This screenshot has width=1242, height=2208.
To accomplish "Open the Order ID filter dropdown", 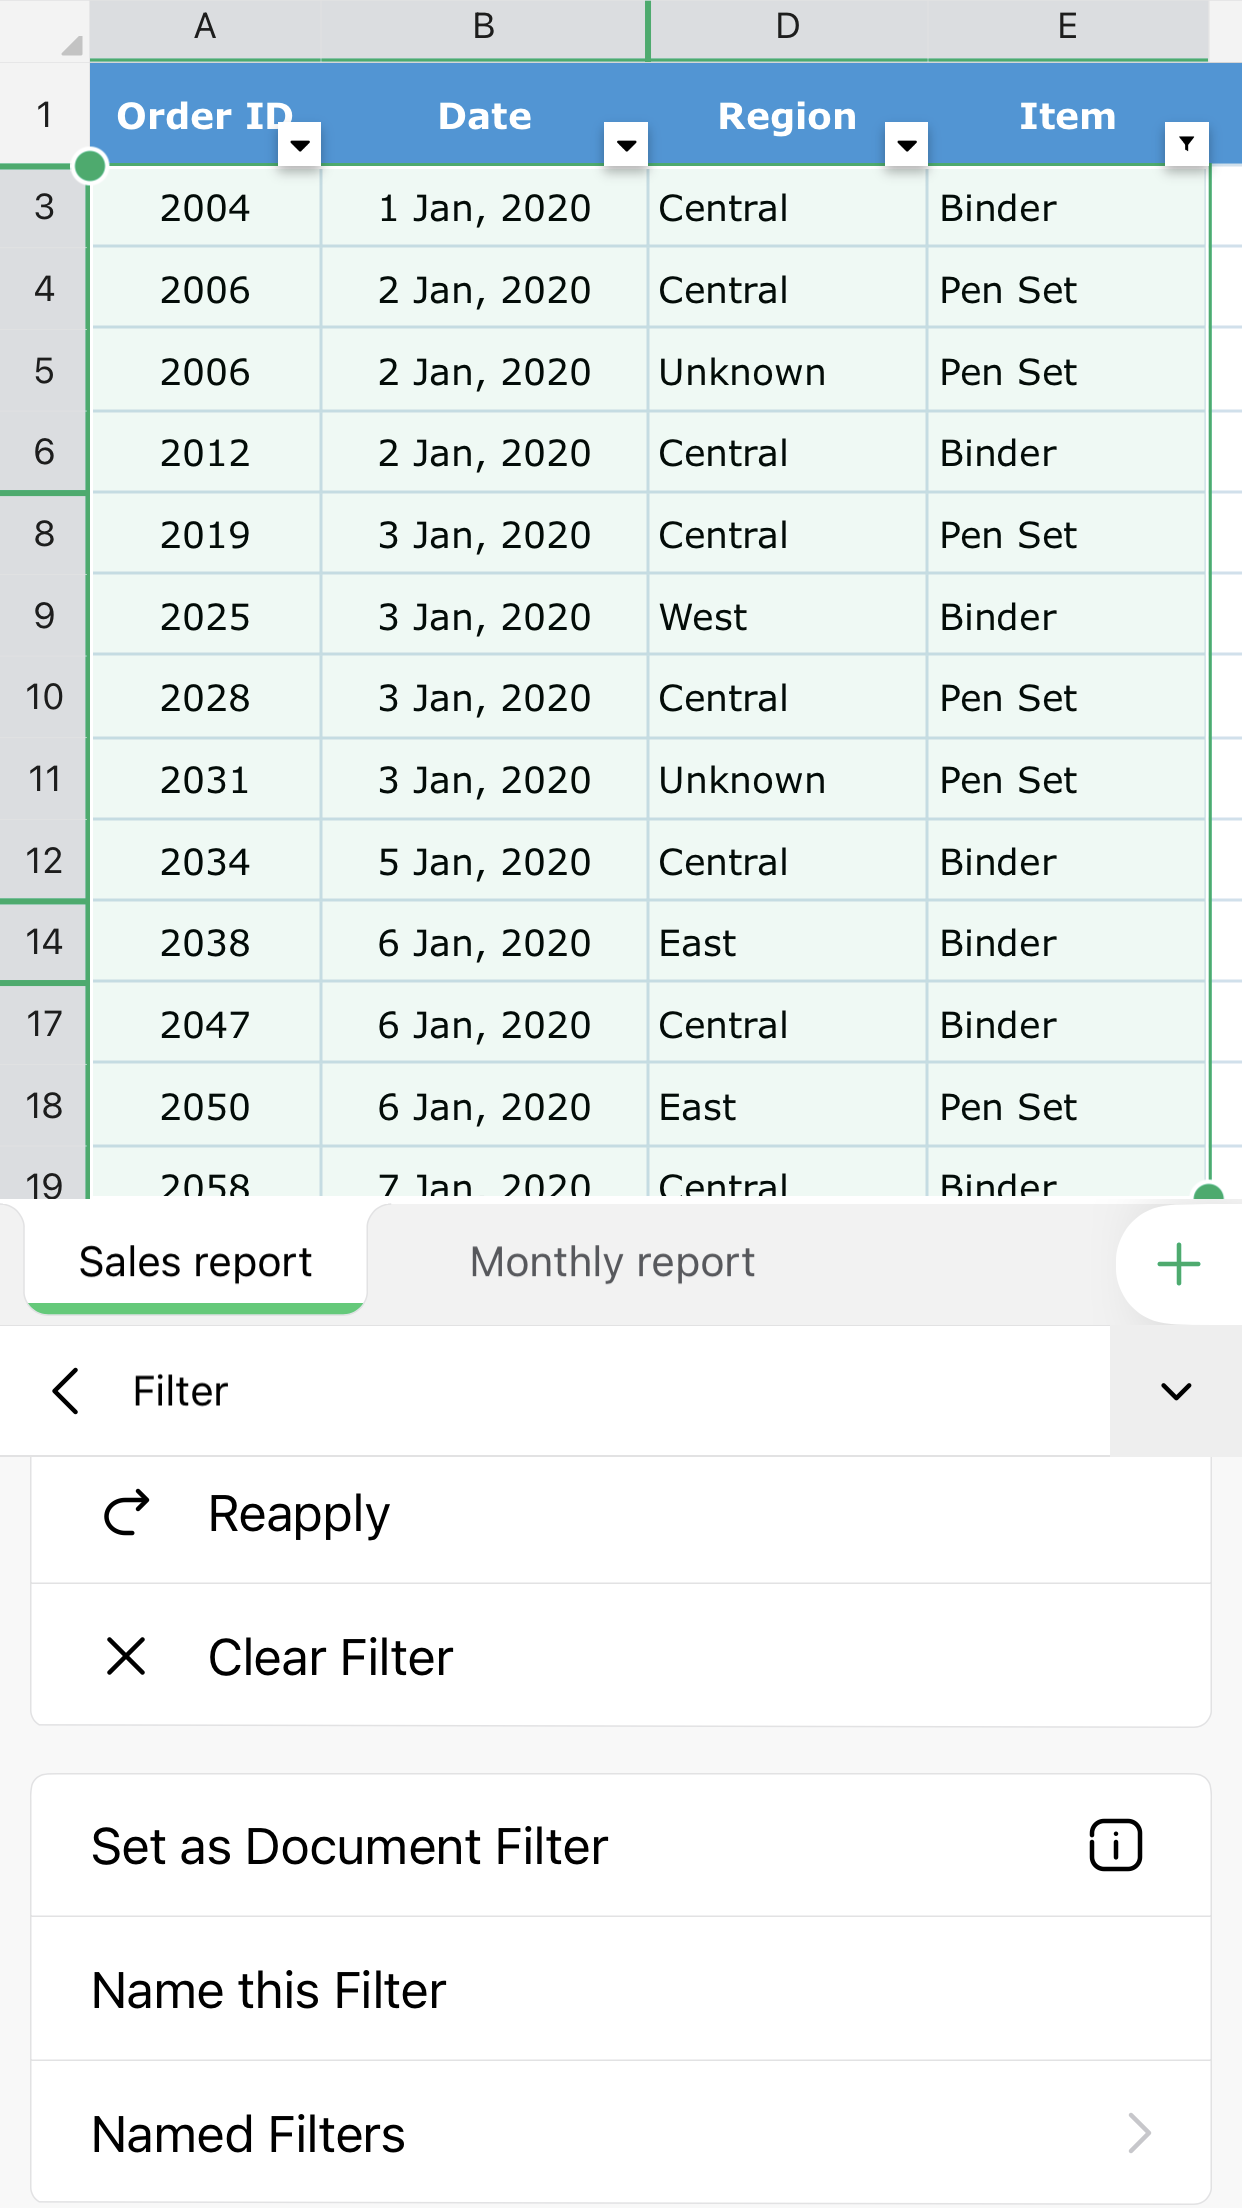I will [300, 145].
